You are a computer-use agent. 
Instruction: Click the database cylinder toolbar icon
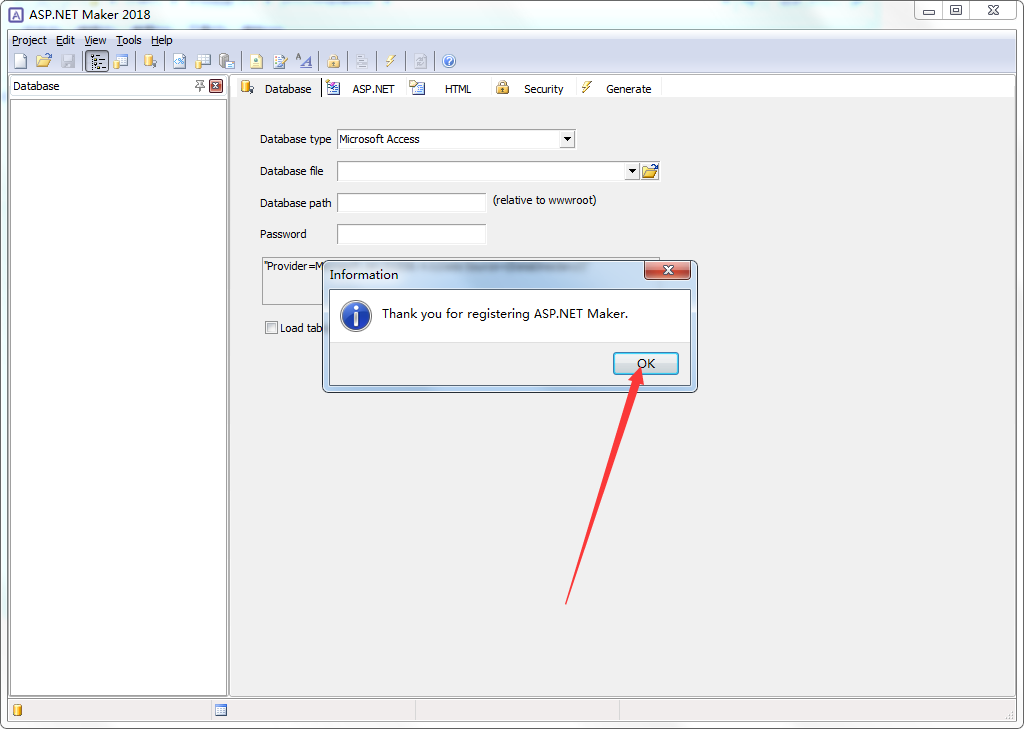[x=150, y=61]
